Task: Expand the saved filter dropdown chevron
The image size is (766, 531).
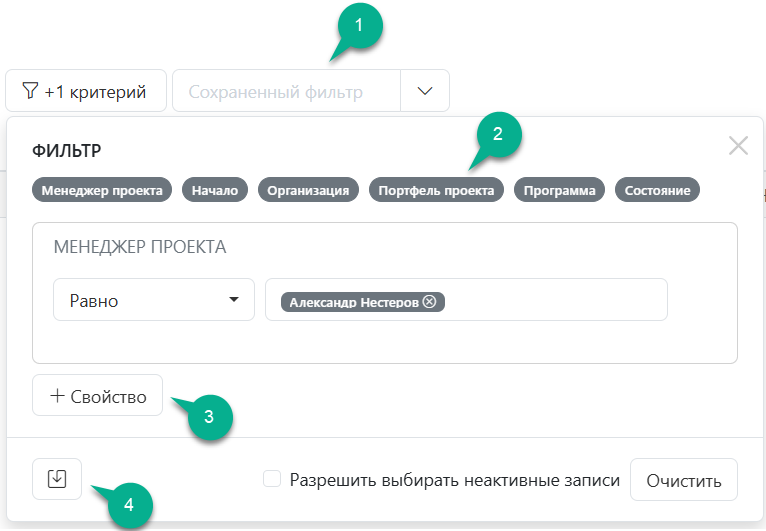Action: [425, 91]
